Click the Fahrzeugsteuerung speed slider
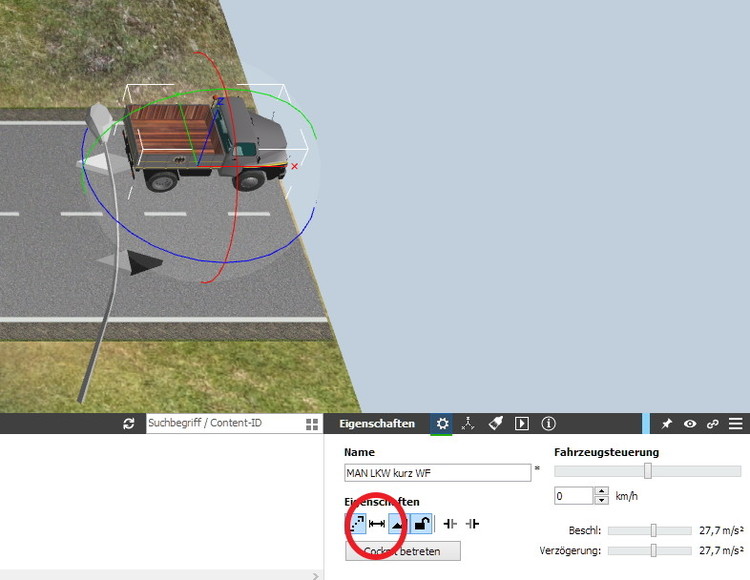The image size is (750, 580). coord(647,471)
